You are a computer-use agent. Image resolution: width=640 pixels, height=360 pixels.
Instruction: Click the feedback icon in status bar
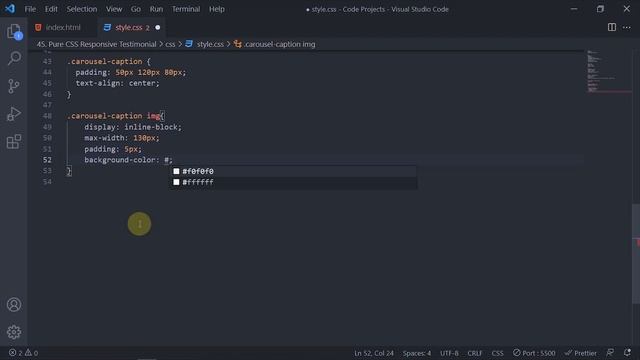610,353
